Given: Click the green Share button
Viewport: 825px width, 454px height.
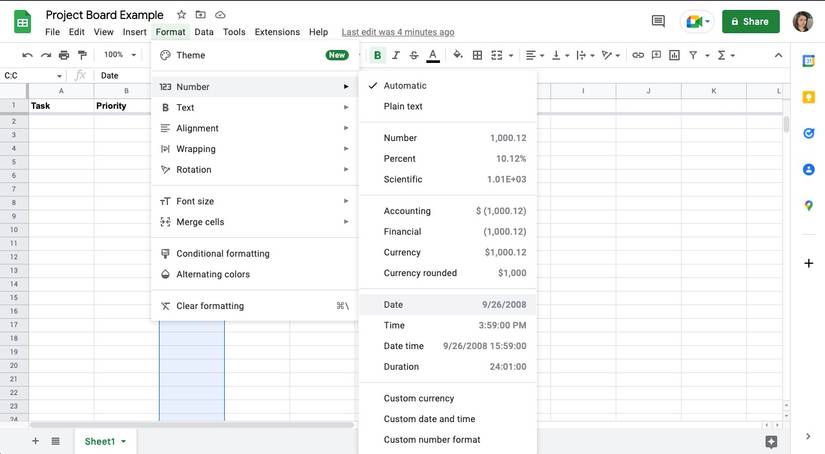Looking at the screenshot, I should click(x=750, y=22).
